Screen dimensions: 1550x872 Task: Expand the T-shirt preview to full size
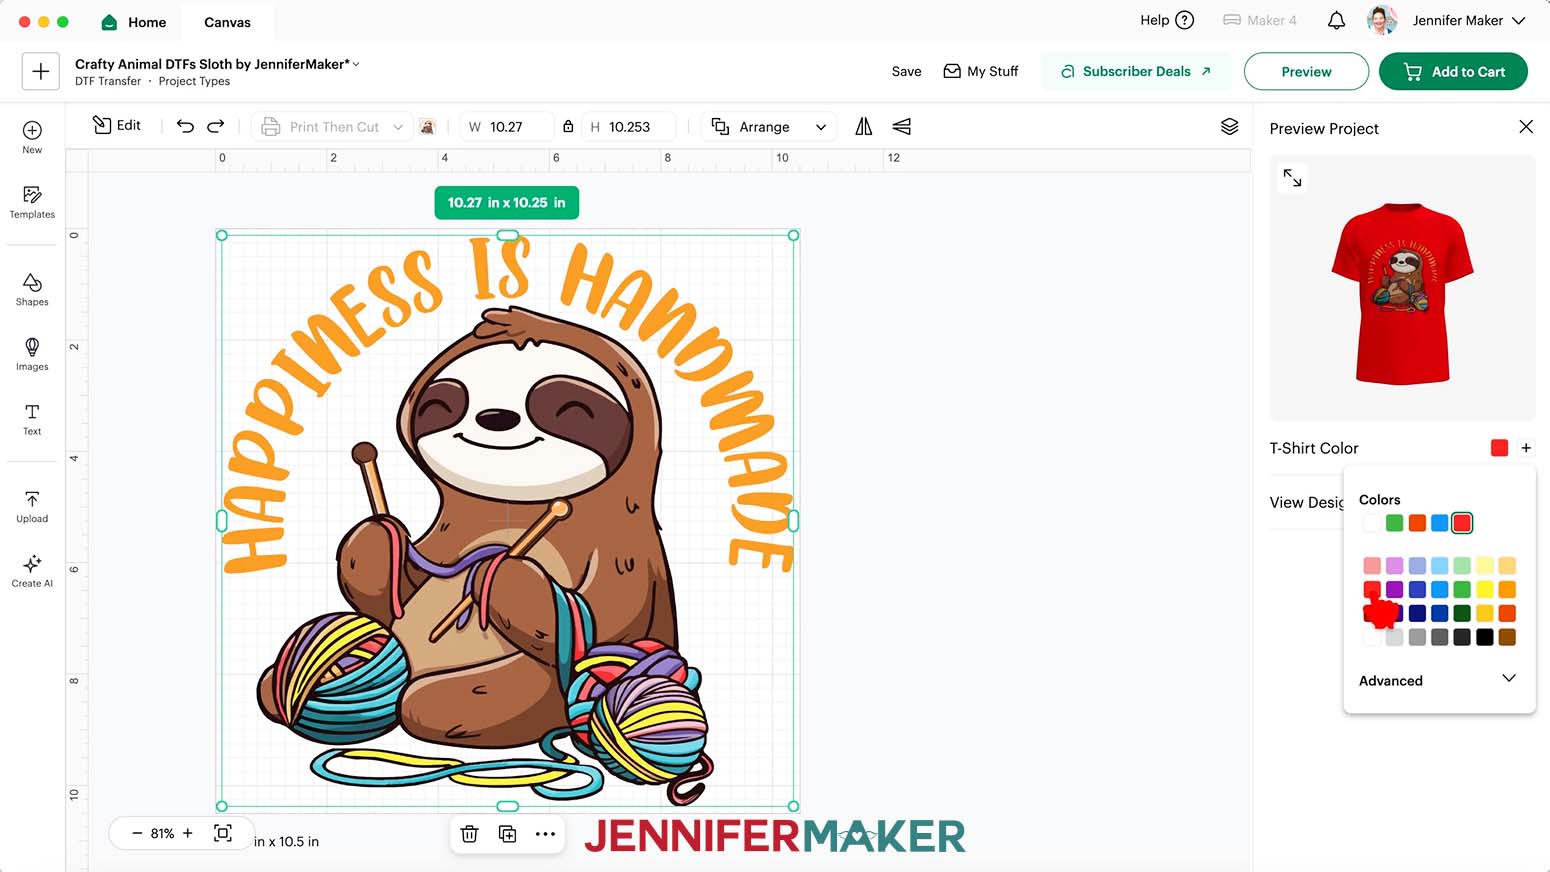coord(1292,178)
